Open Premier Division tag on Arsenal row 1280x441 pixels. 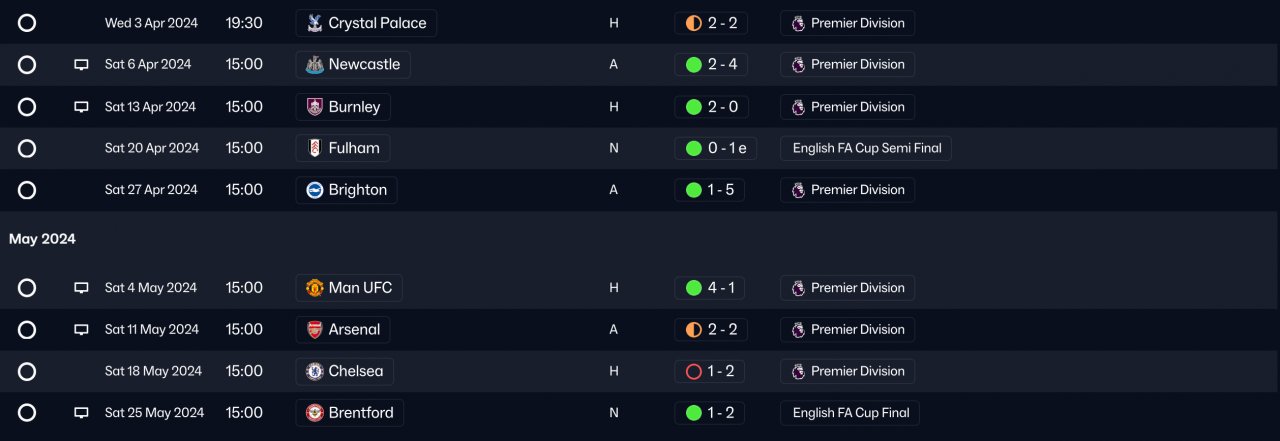(x=847, y=330)
